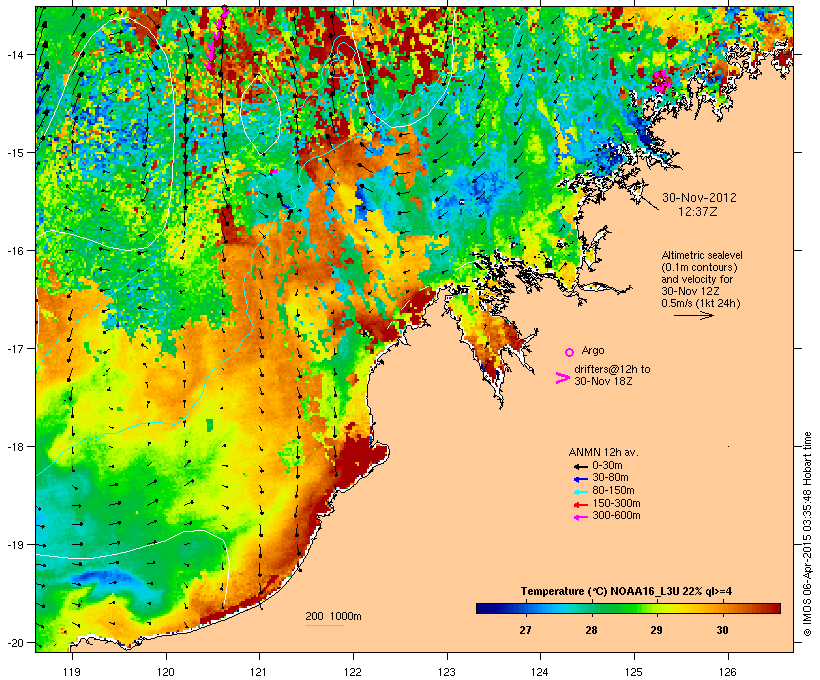Click the colorbar tick value 30

[x=722, y=630]
